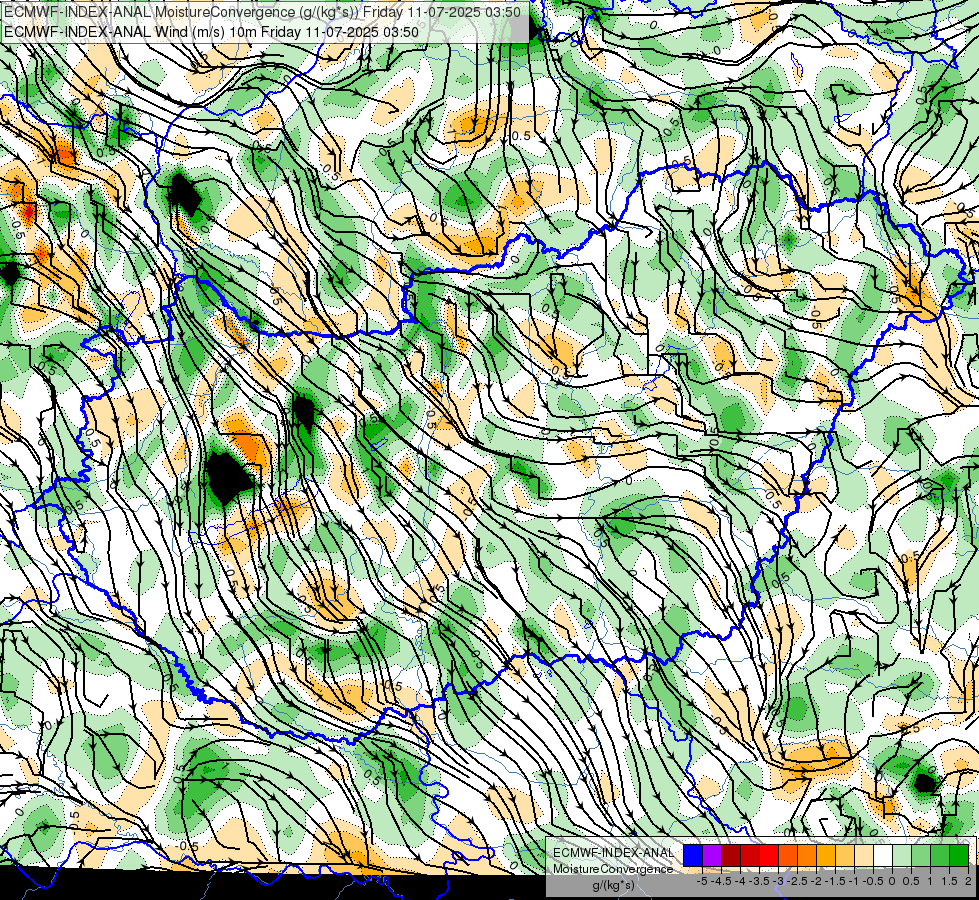
Task: Select legend swatch between 0 and 0.5
Action: [x=902, y=855]
